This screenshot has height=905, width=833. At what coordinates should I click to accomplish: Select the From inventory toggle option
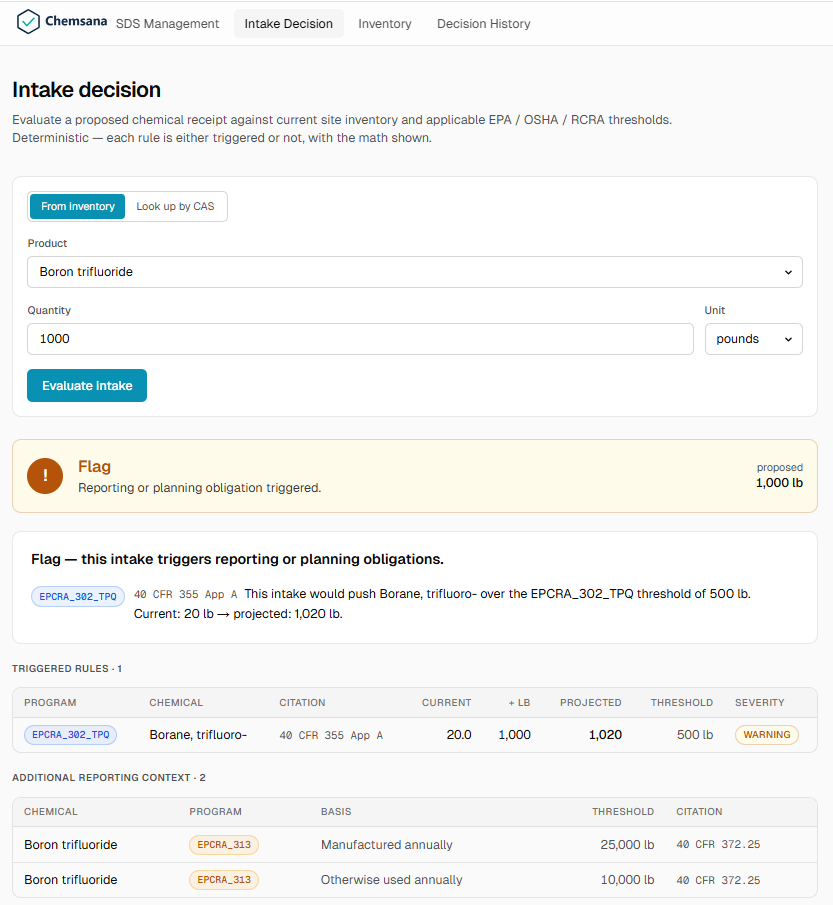[77, 206]
